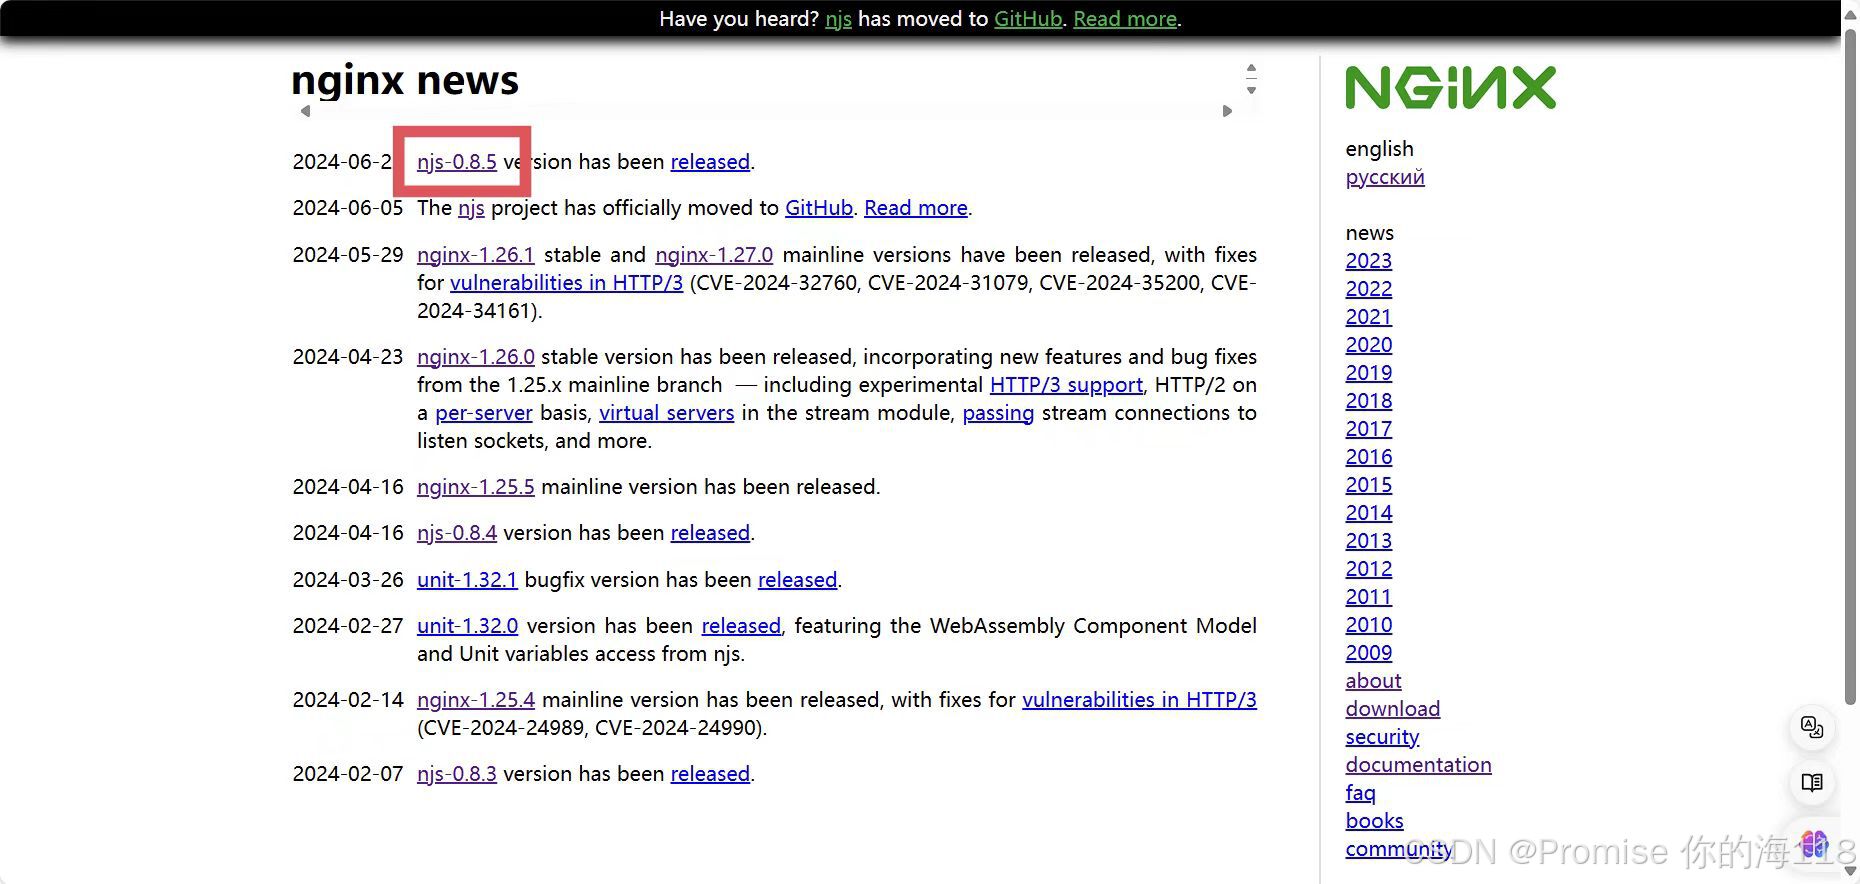Click the NGINX logo
Screen dimensions: 1860x884
coord(1450,87)
